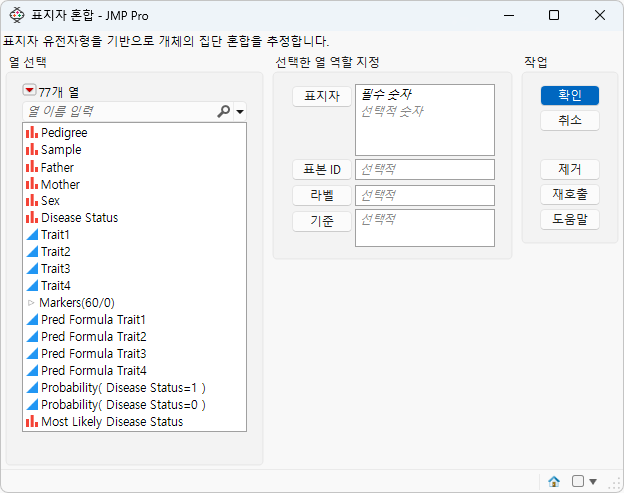Select Most Likely Disease Status column name
Viewport: 624px width, 493px height.
pos(112,422)
